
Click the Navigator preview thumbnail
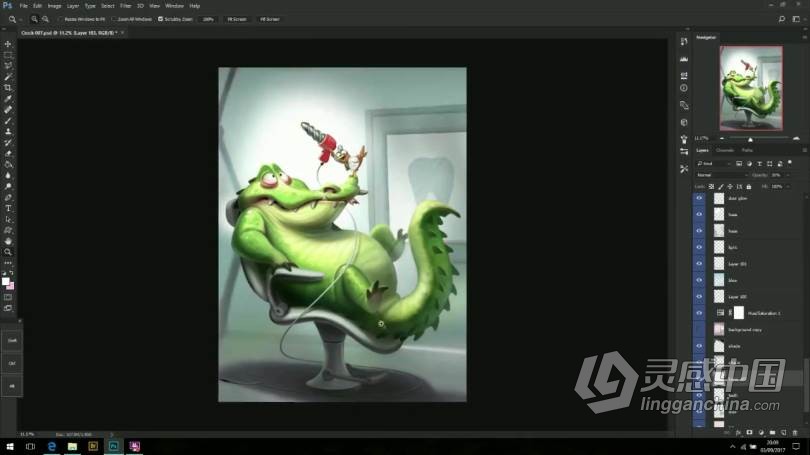click(x=751, y=88)
